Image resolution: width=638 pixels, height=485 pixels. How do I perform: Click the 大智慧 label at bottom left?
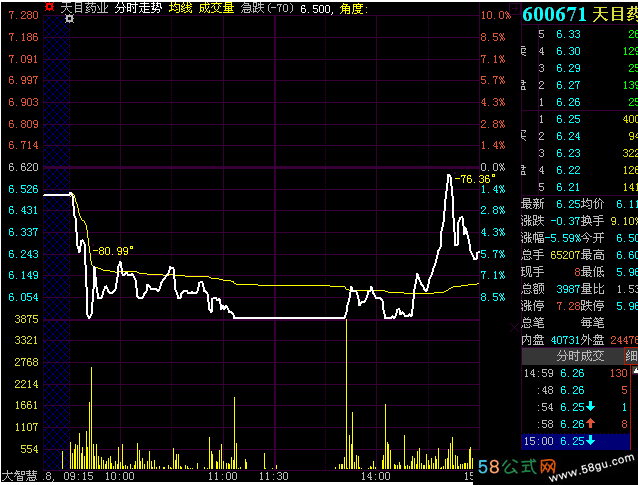(x=19, y=476)
